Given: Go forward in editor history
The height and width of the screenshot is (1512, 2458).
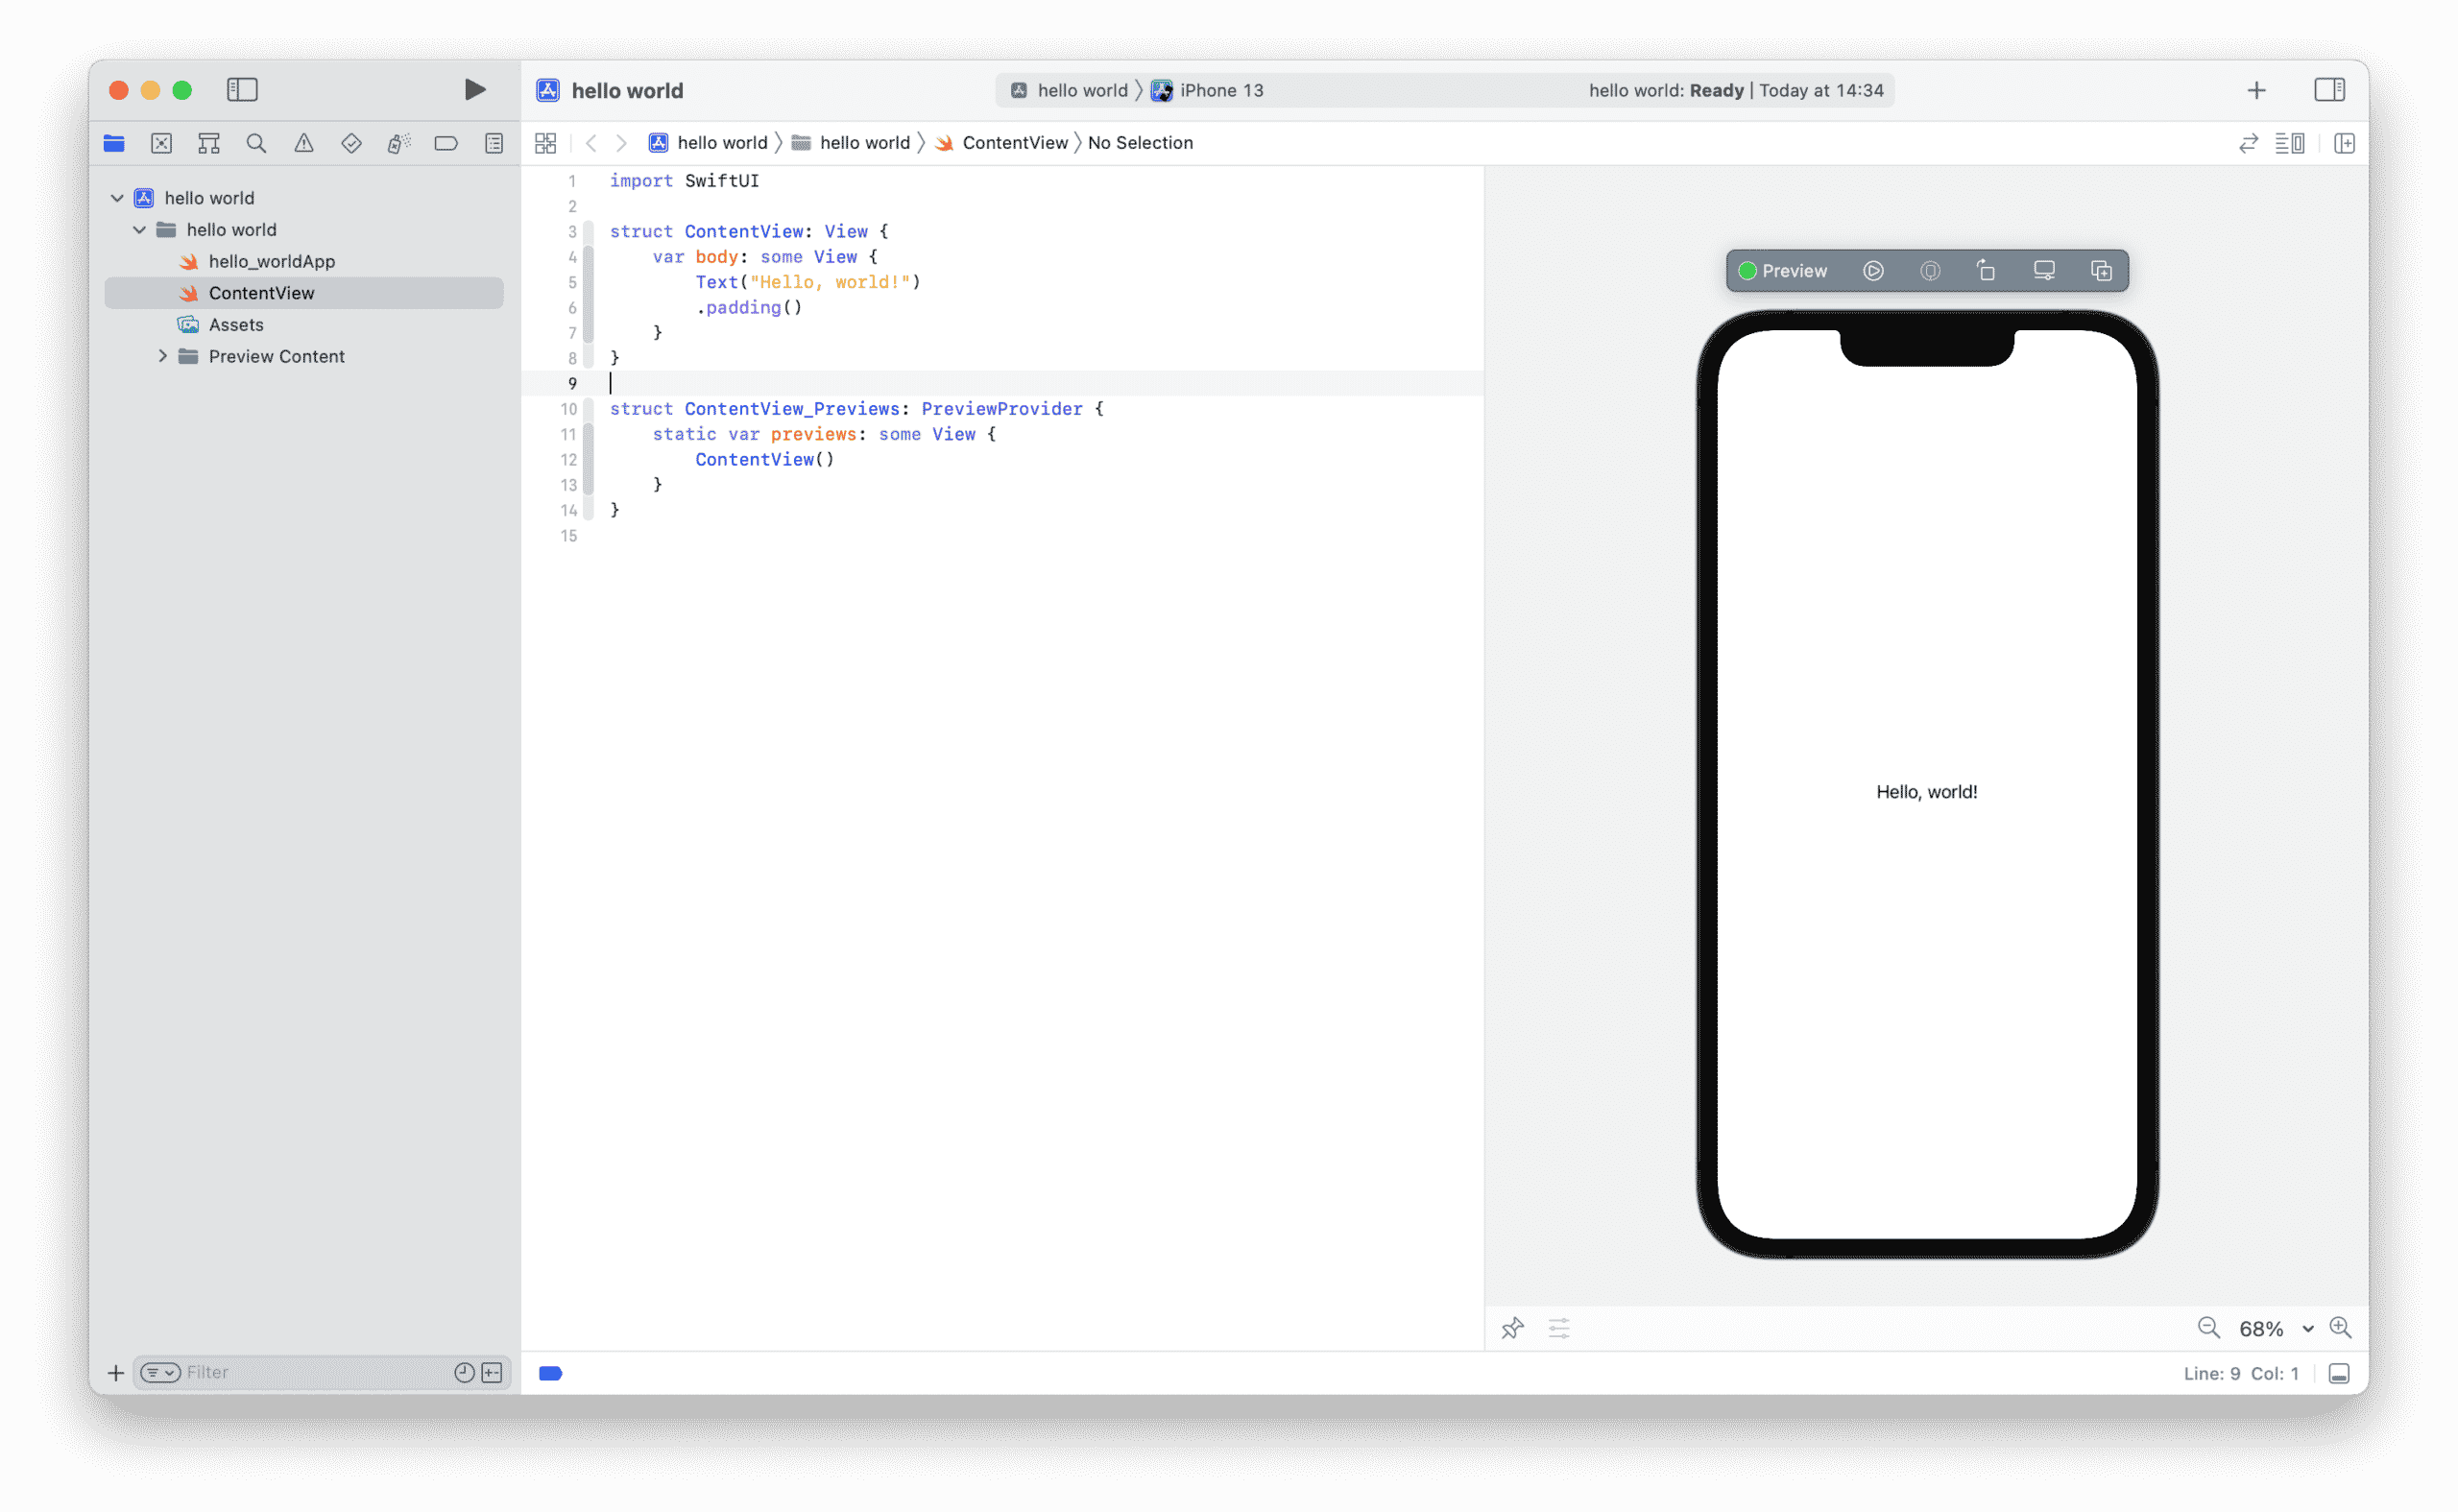Looking at the screenshot, I should [621, 143].
